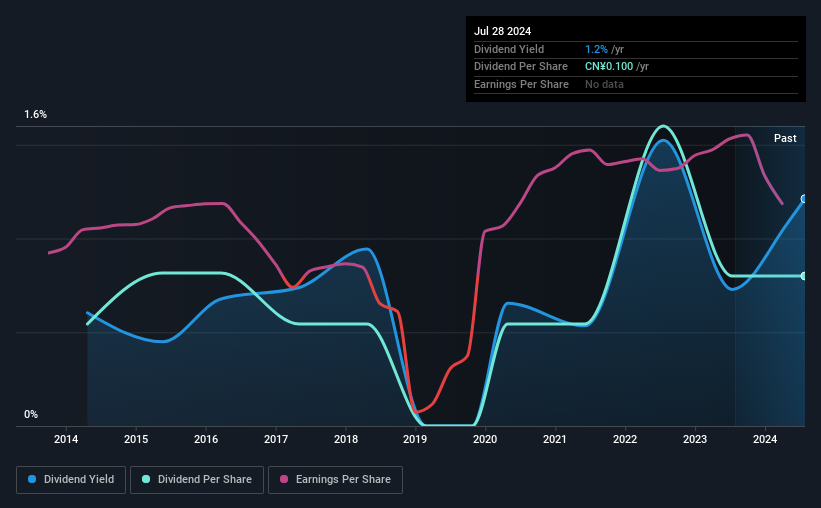Click the teal Dividend Per Share legend dot
Viewport: 821px width, 508px height.
[146, 479]
